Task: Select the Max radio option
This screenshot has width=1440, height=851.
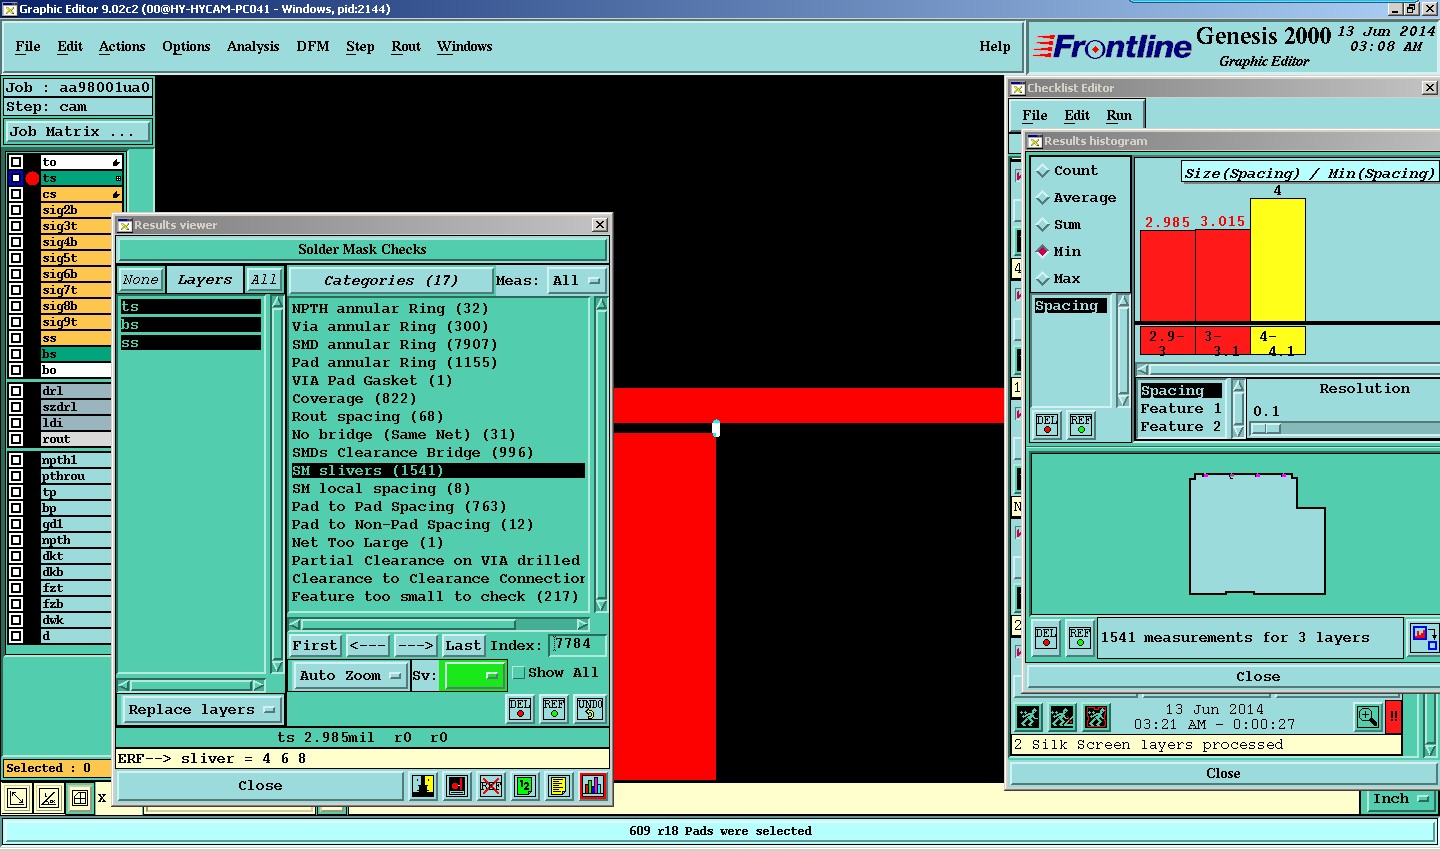Action: [1043, 279]
